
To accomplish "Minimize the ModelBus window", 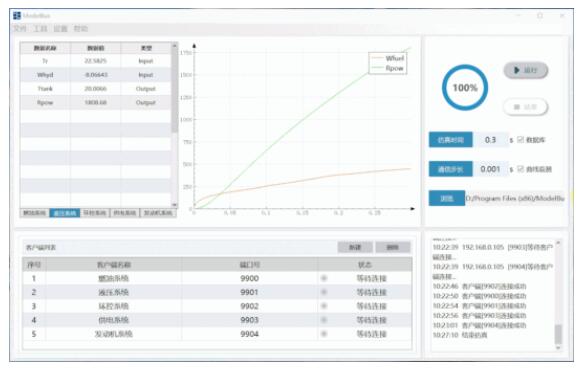I will pyautogui.click(x=519, y=16).
